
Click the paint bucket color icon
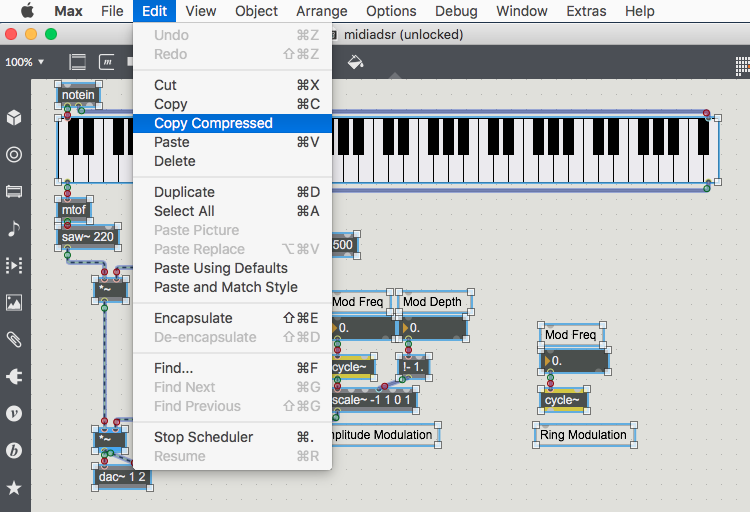click(x=355, y=62)
